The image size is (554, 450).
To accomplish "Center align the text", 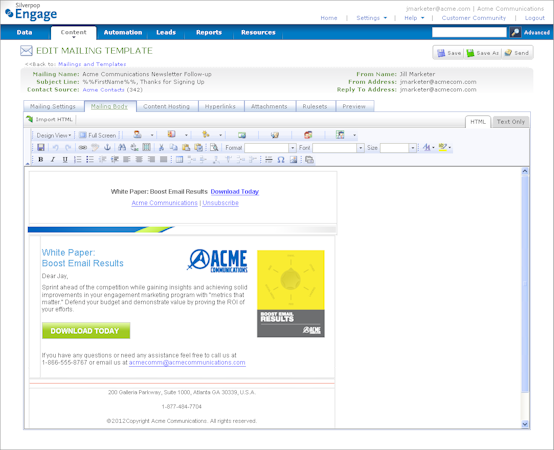I will [139, 159].
